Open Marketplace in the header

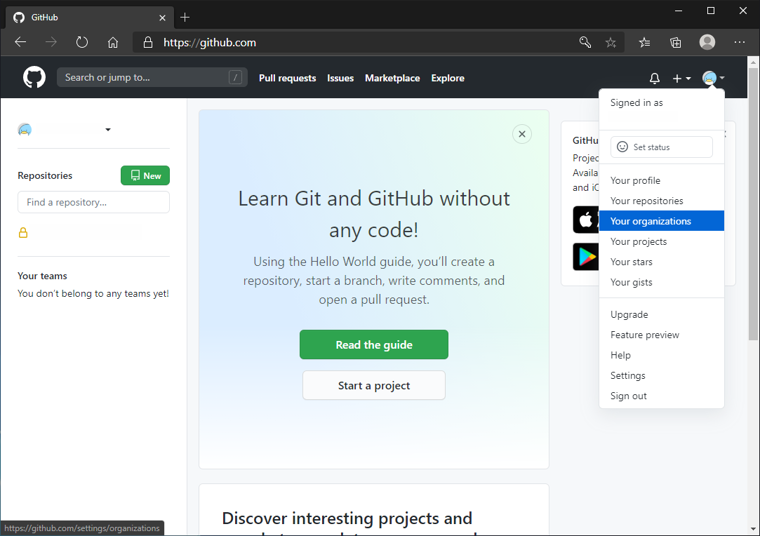pos(392,78)
